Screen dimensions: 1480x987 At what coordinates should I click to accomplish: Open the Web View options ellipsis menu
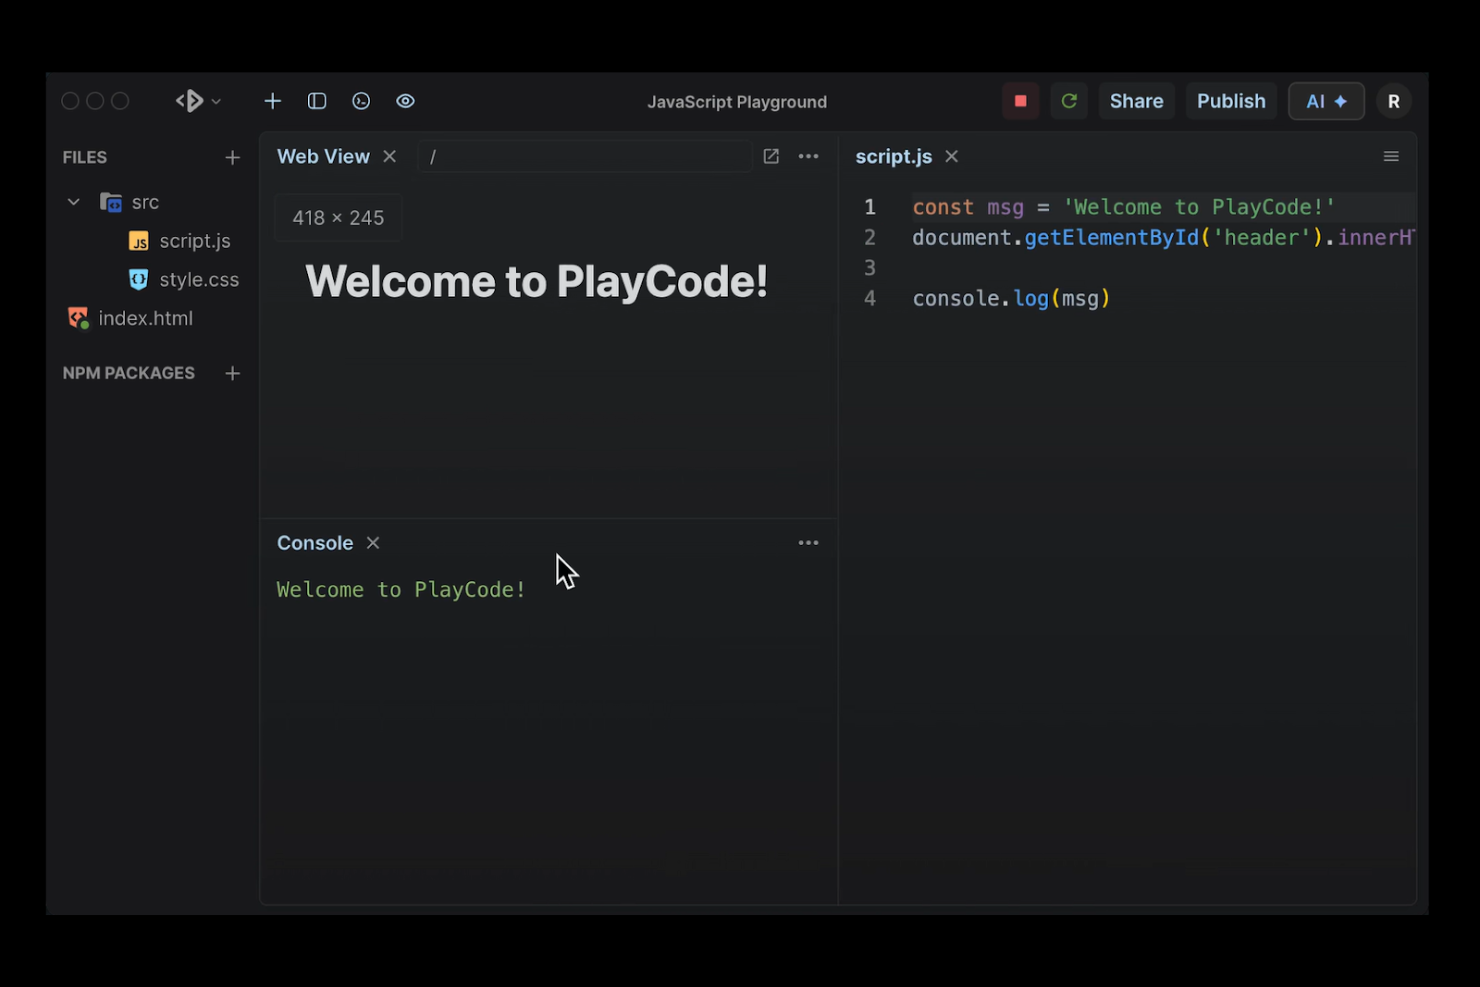808,156
